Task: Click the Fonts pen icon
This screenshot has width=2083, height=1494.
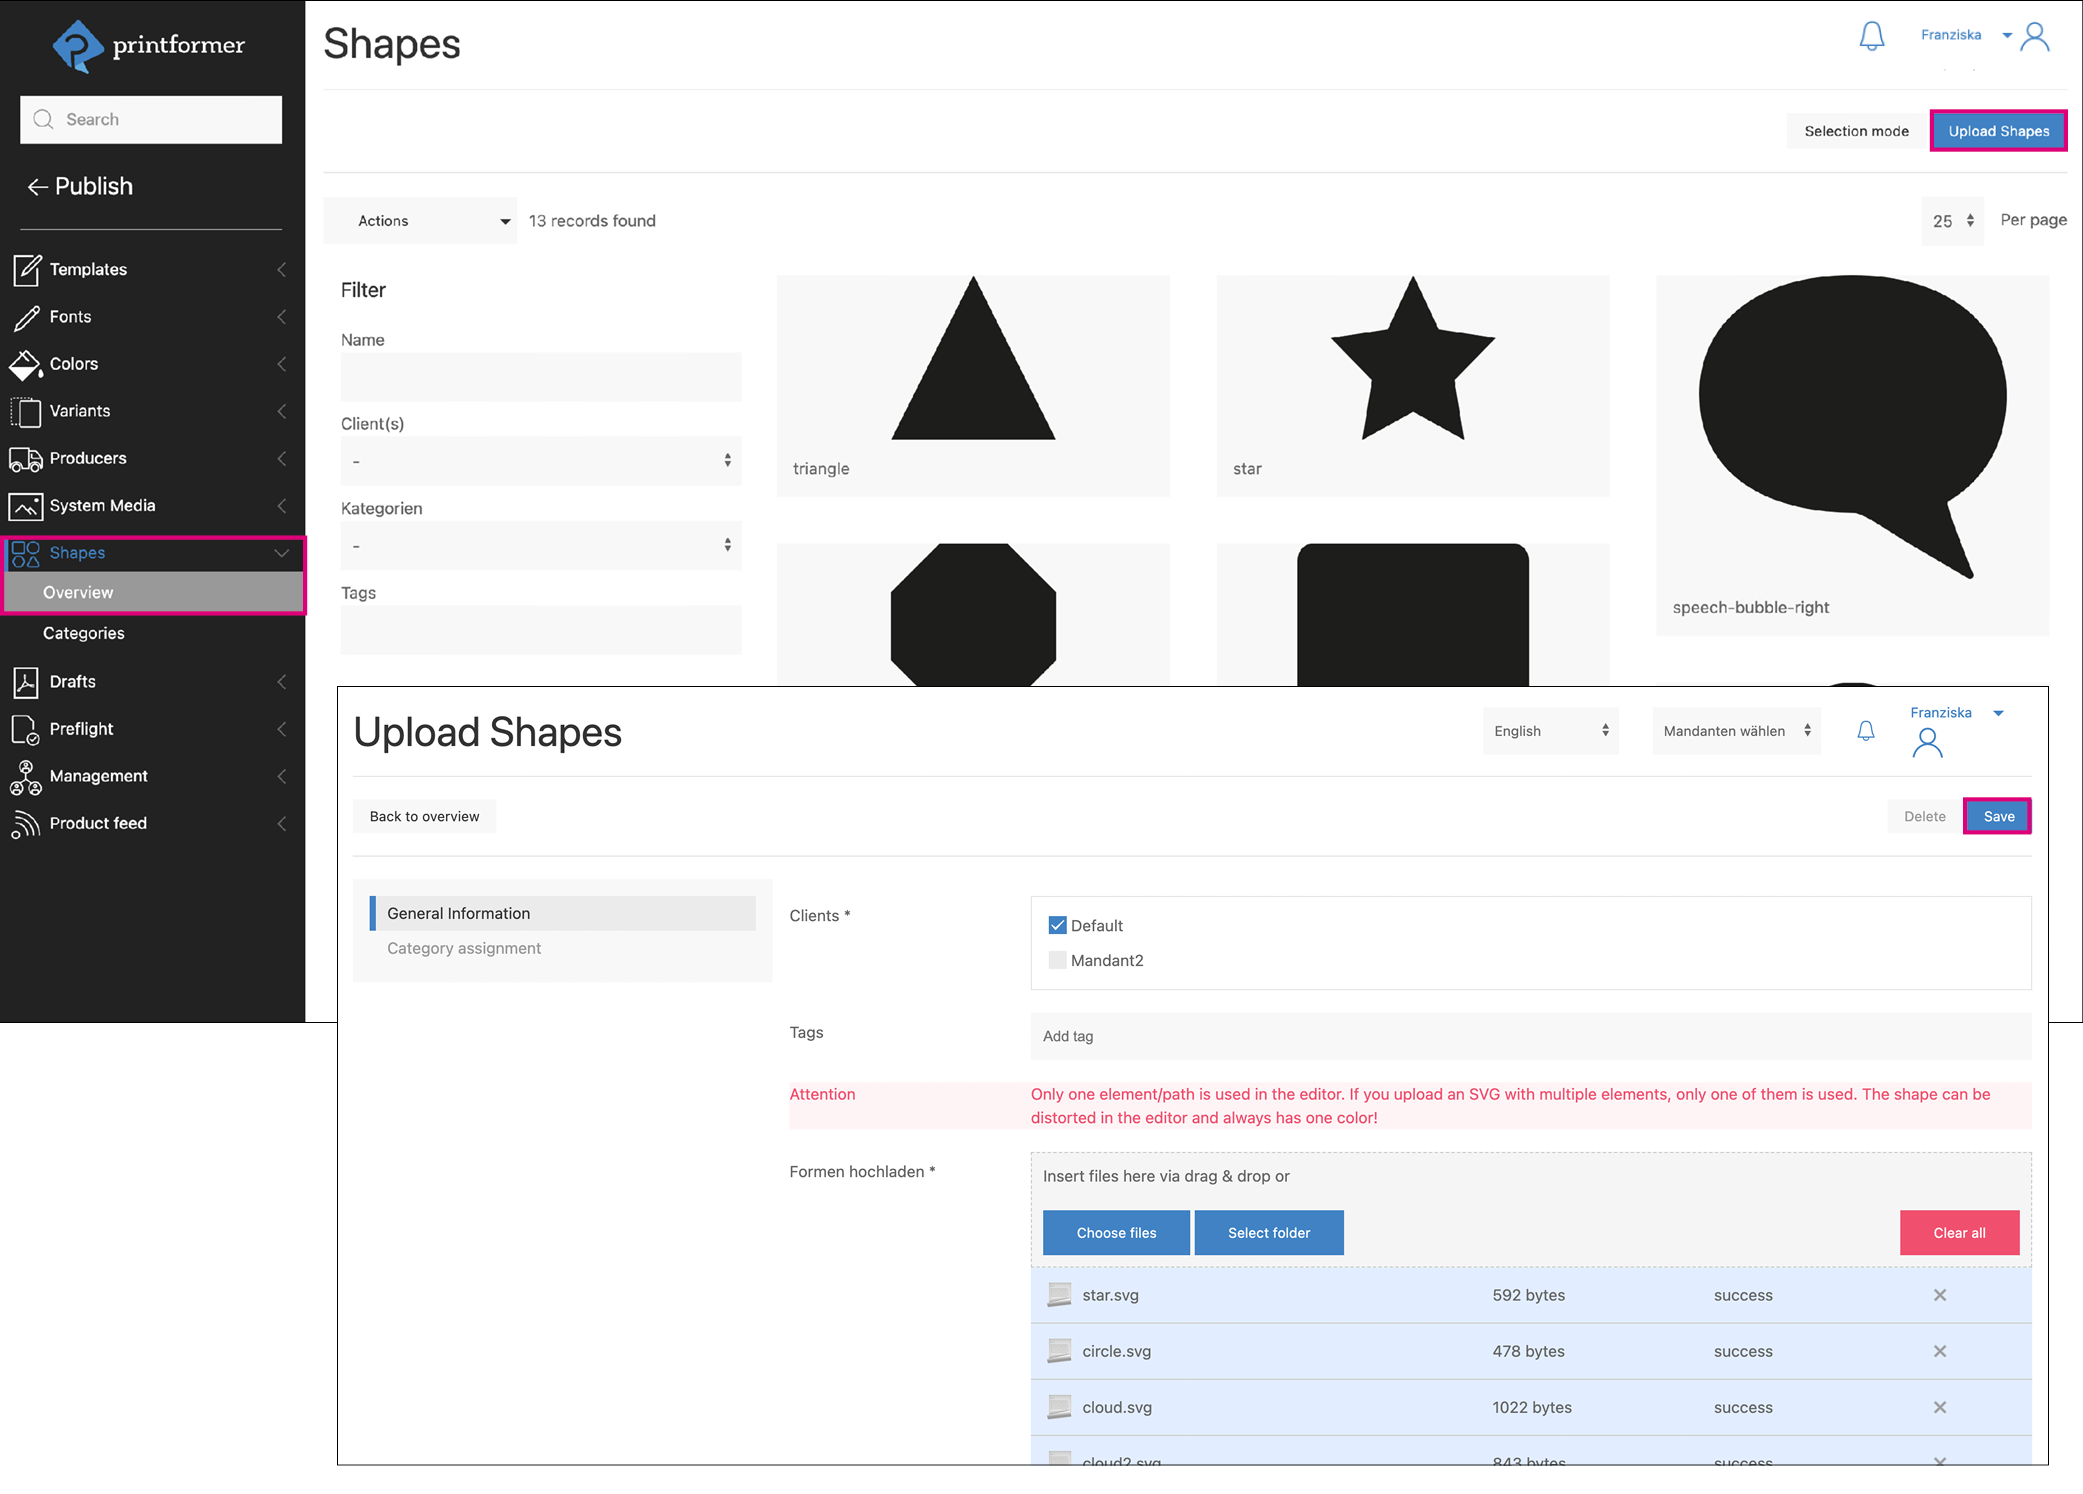Action: (26, 317)
